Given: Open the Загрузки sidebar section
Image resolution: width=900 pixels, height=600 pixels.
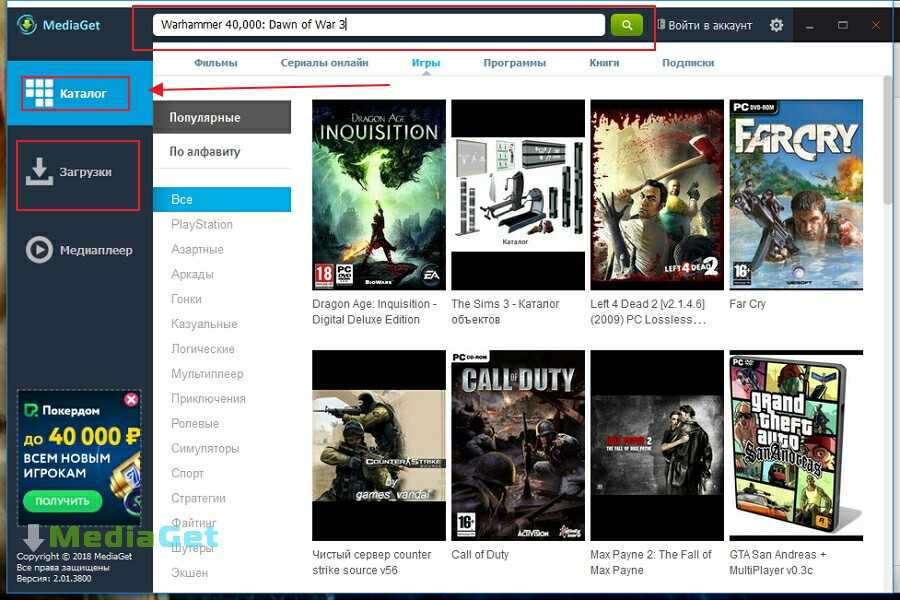Looking at the screenshot, I should [80, 172].
